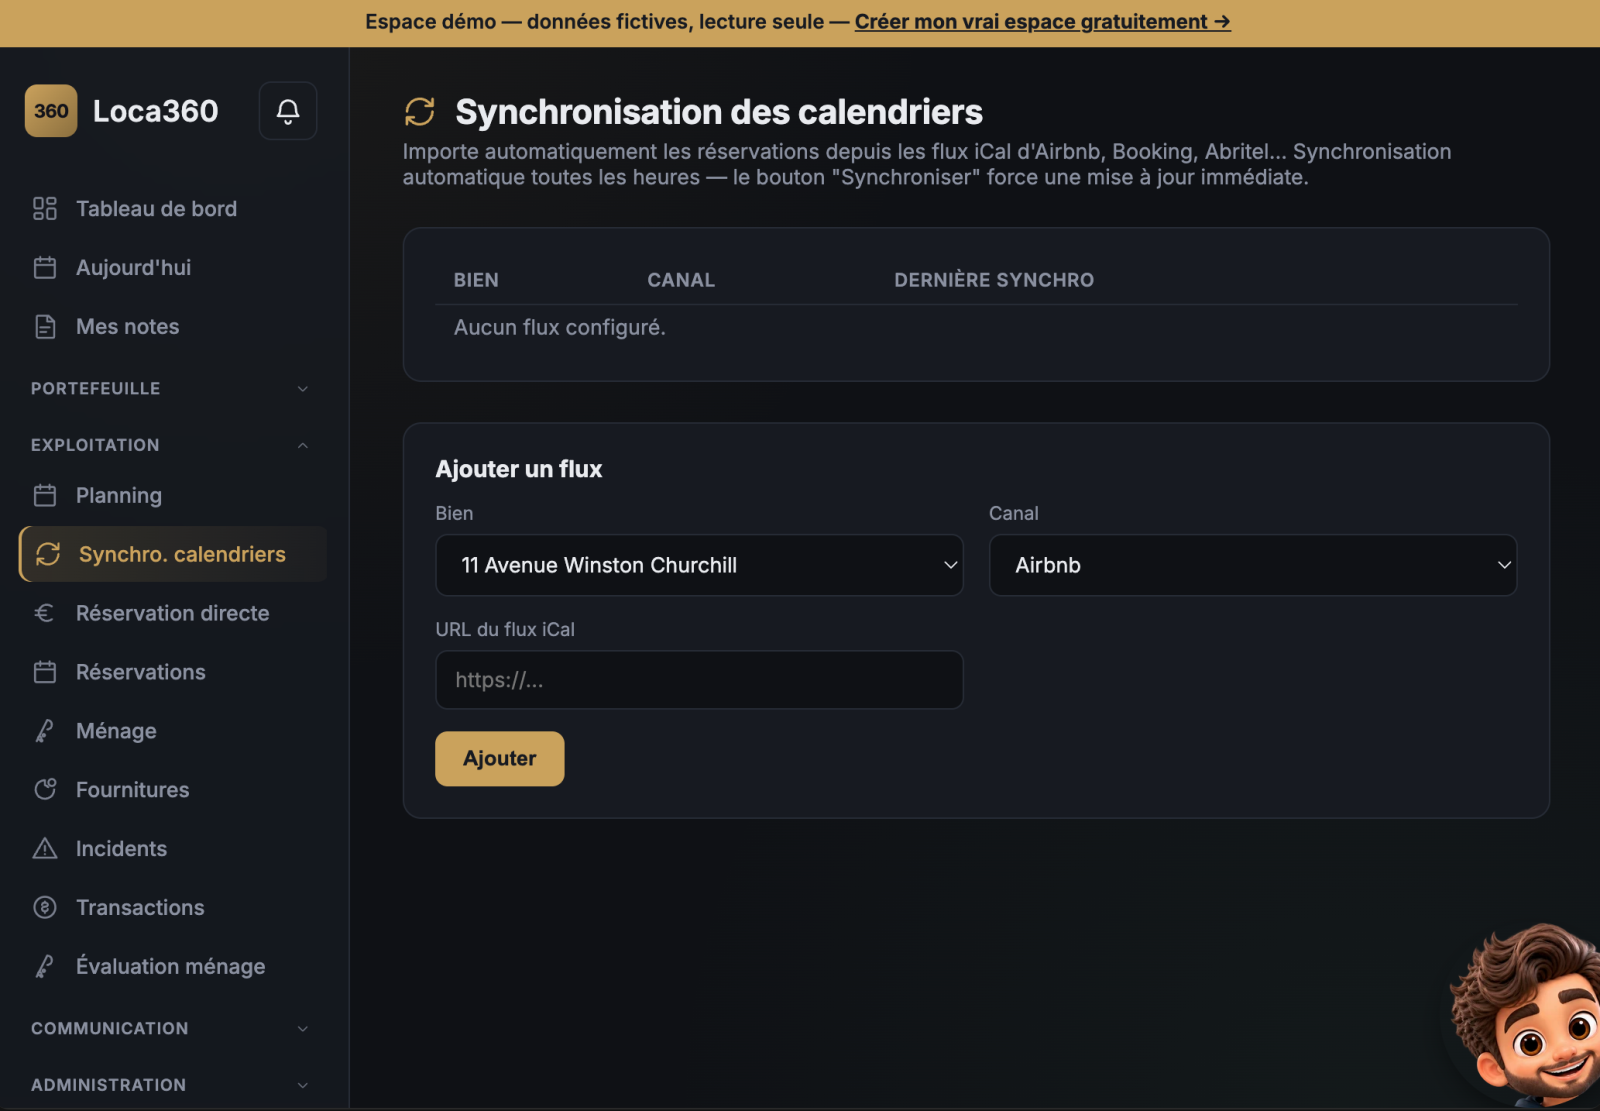Open the Évaluation ménage page
Screen dimensions: 1600x1111
(x=172, y=966)
